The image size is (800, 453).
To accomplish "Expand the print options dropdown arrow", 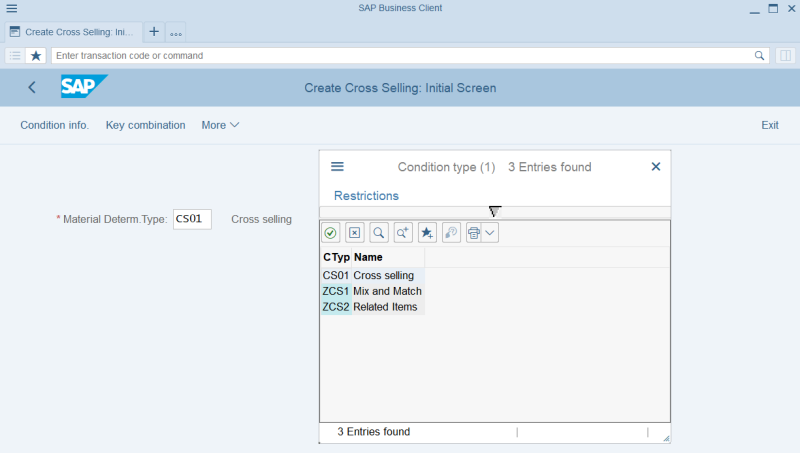I will (x=490, y=233).
